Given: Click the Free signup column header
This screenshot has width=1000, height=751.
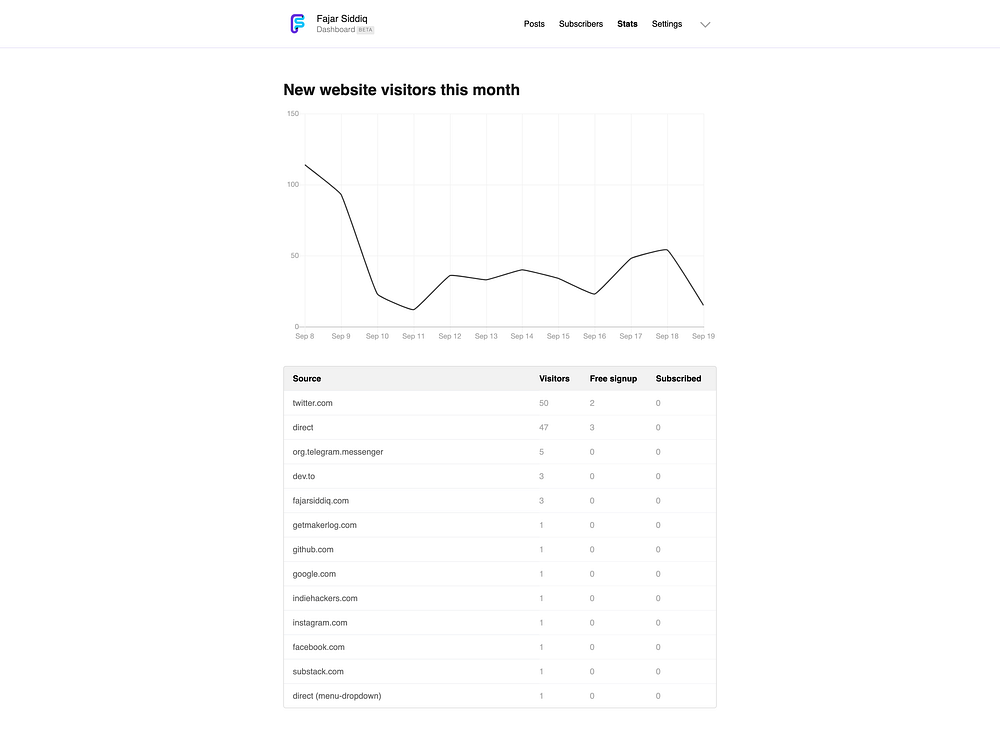Looking at the screenshot, I should tap(613, 379).
